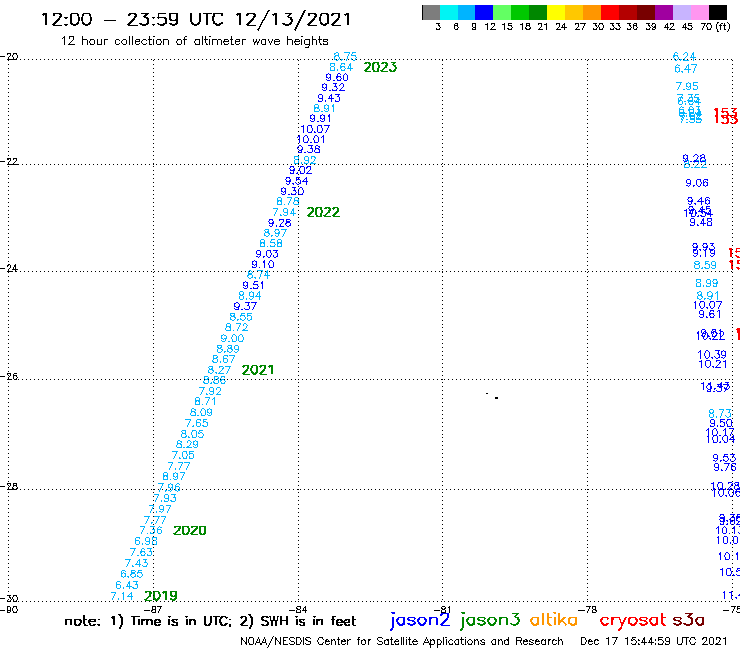The width and height of the screenshot is (740, 650).
Task: Select the black swatch in the legend
Action: click(717, 12)
